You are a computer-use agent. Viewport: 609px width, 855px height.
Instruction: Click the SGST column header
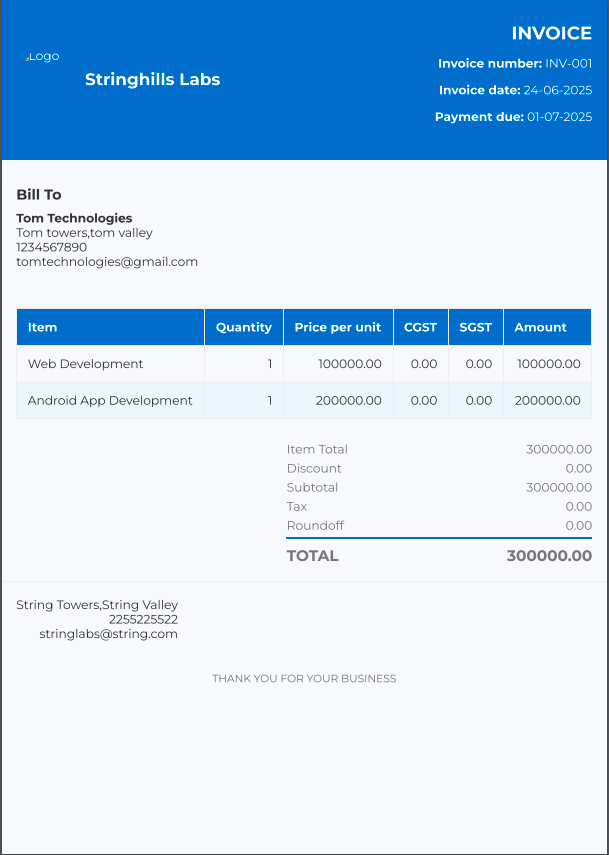tap(475, 327)
